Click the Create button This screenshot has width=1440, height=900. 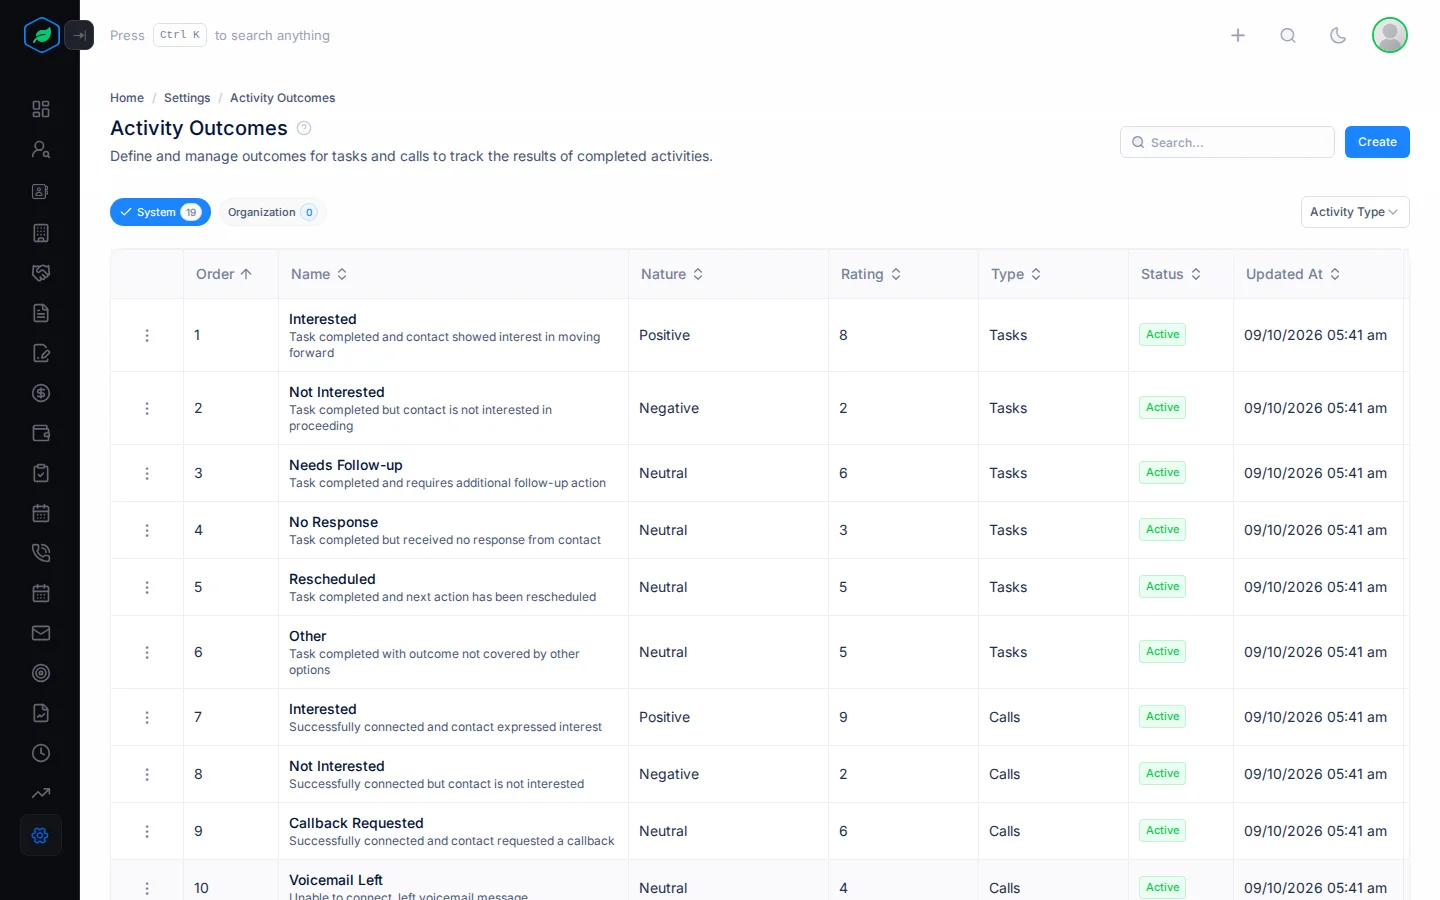coord(1377,142)
